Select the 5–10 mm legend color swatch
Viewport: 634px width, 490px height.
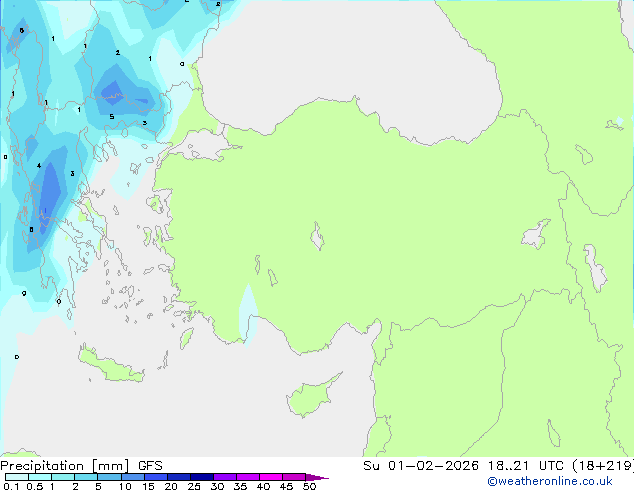(109, 477)
